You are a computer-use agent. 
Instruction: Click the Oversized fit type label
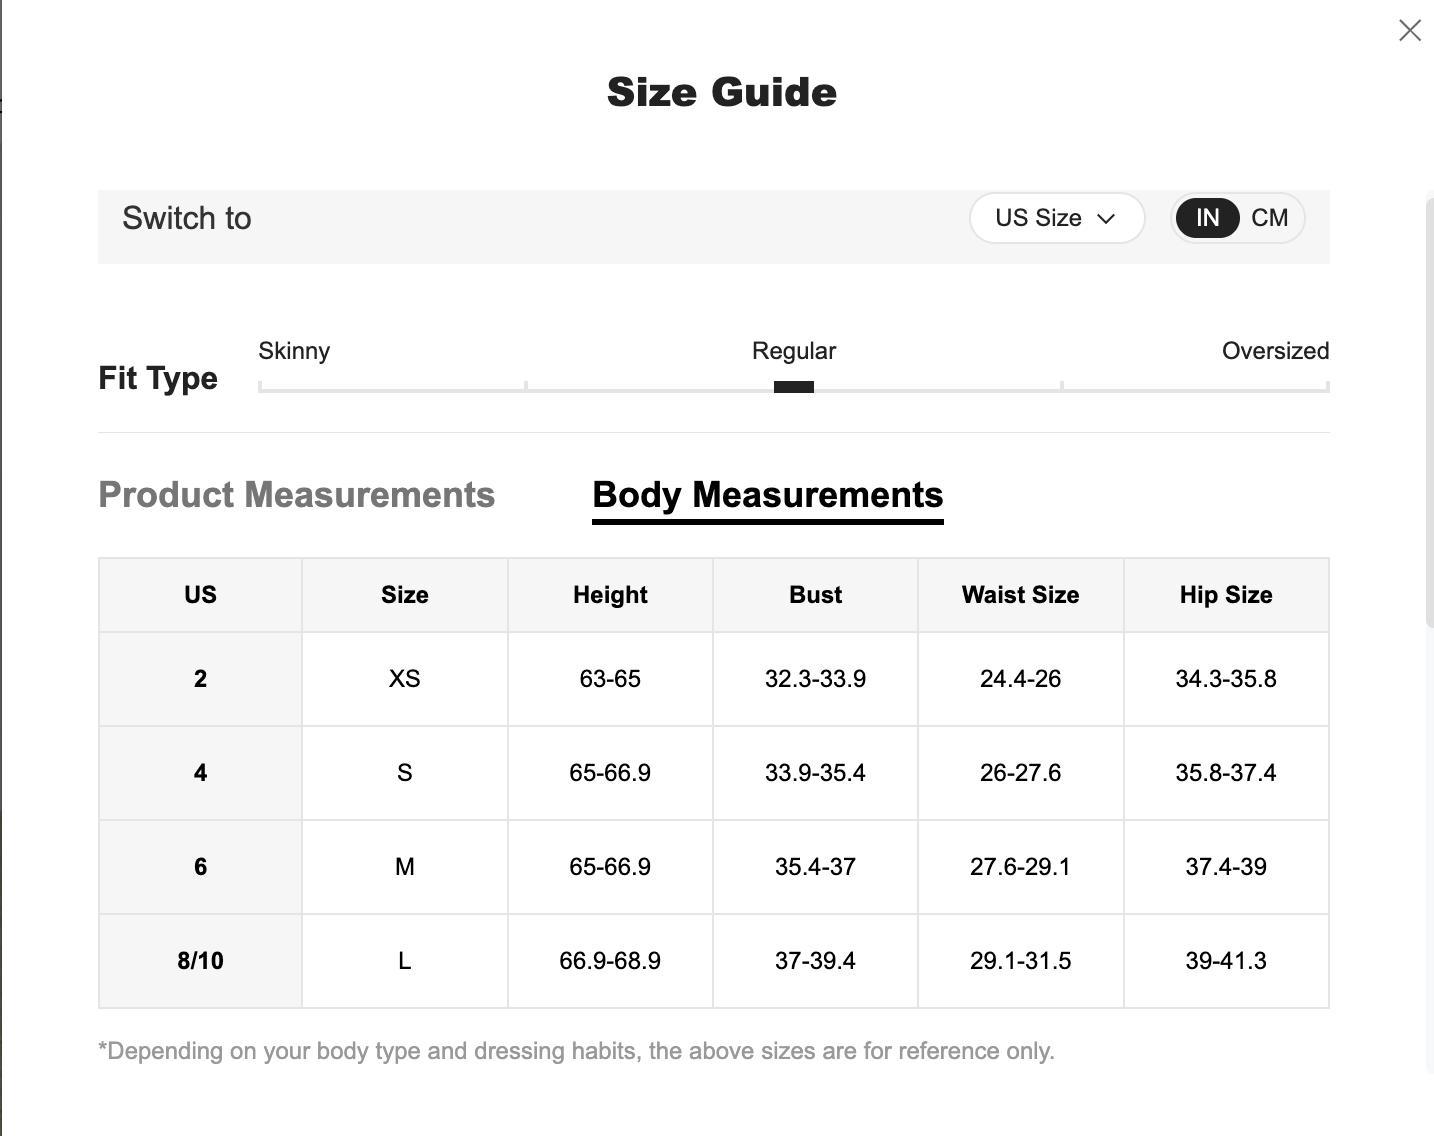pos(1275,351)
